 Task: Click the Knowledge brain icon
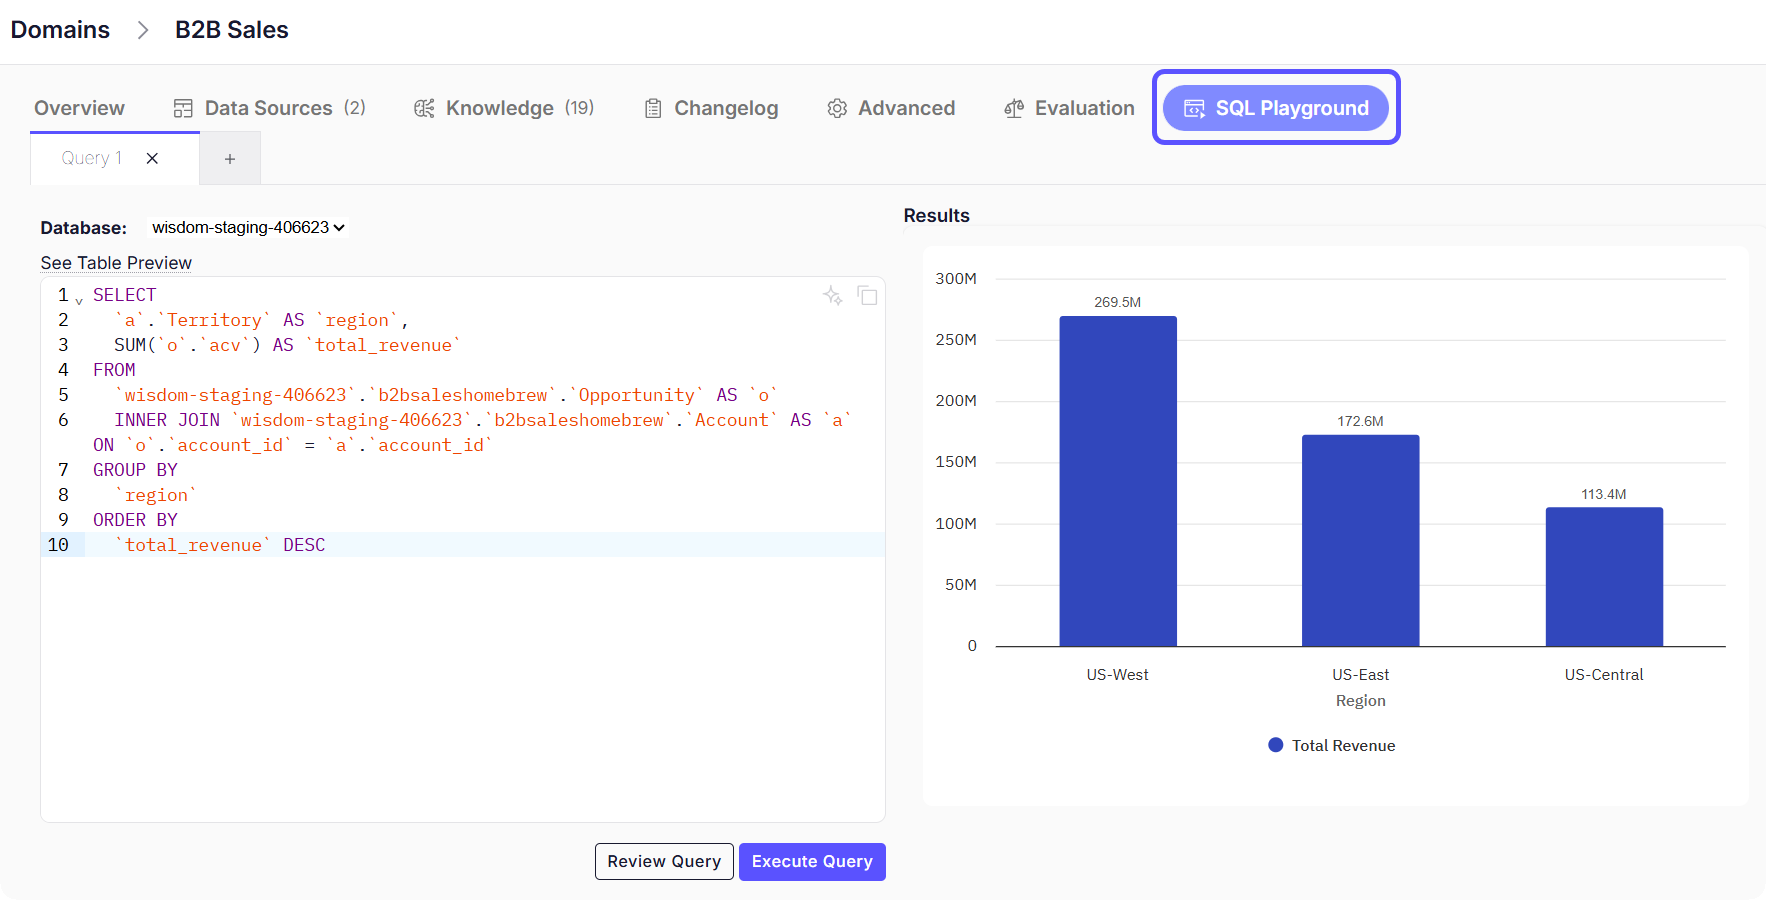(424, 108)
